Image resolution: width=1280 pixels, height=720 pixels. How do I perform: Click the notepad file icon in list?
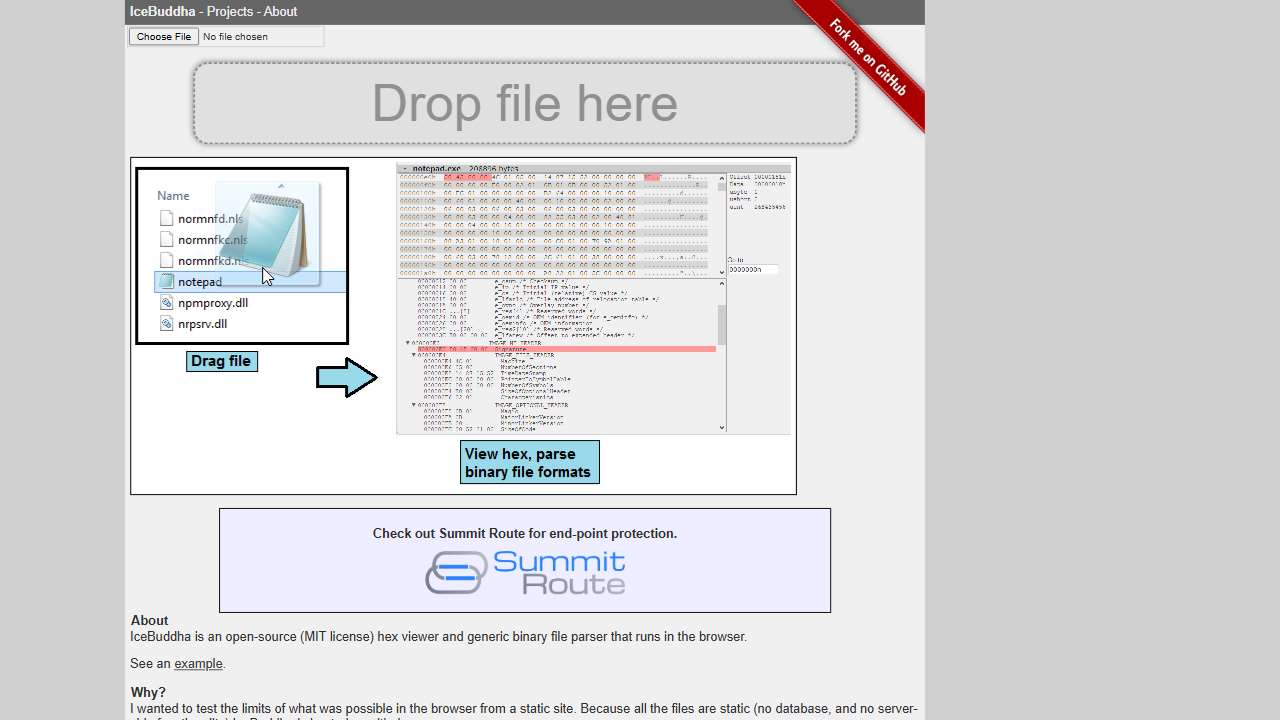(x=165, y=282)
